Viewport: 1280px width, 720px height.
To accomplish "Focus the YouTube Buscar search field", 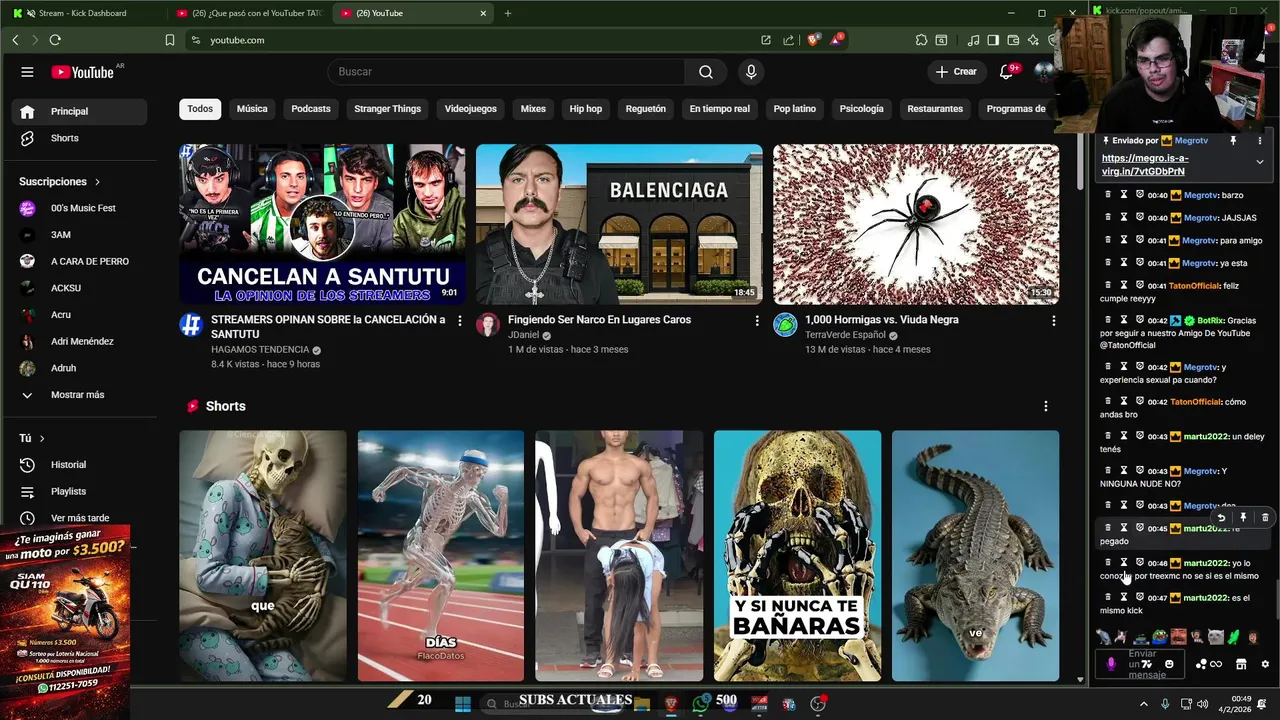I will coord(506,72).
